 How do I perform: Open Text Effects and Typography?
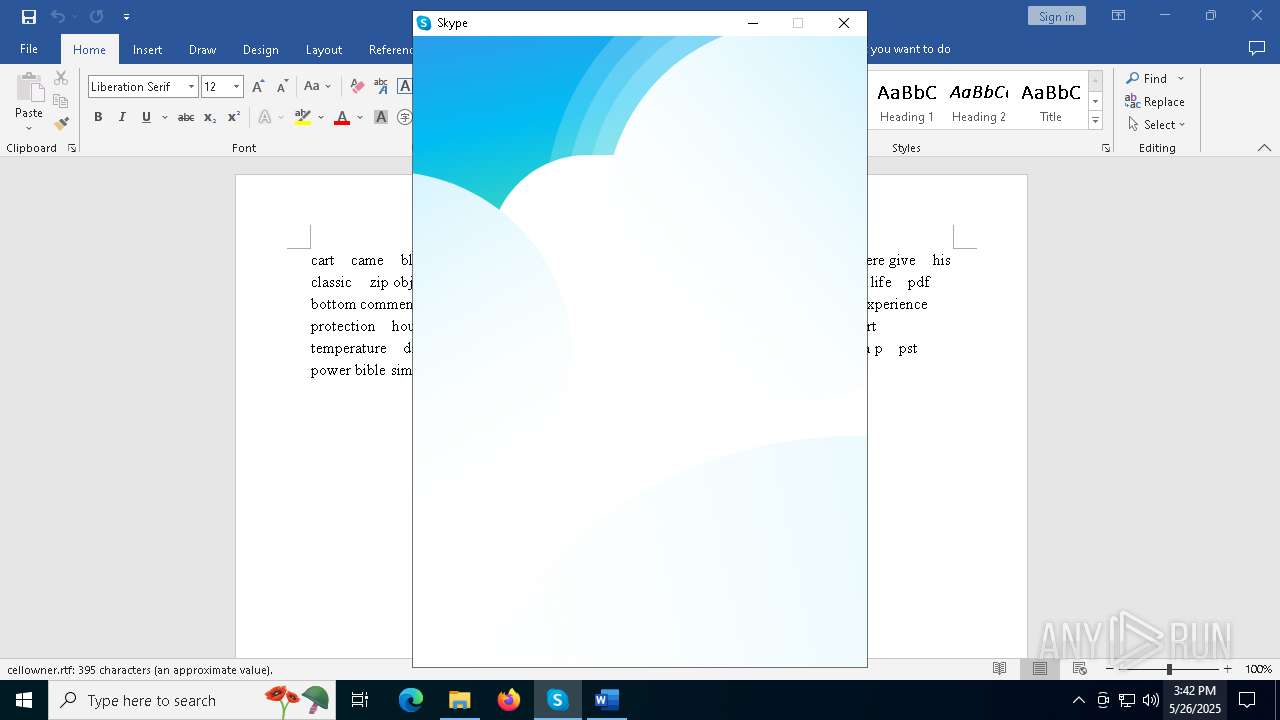265,117
